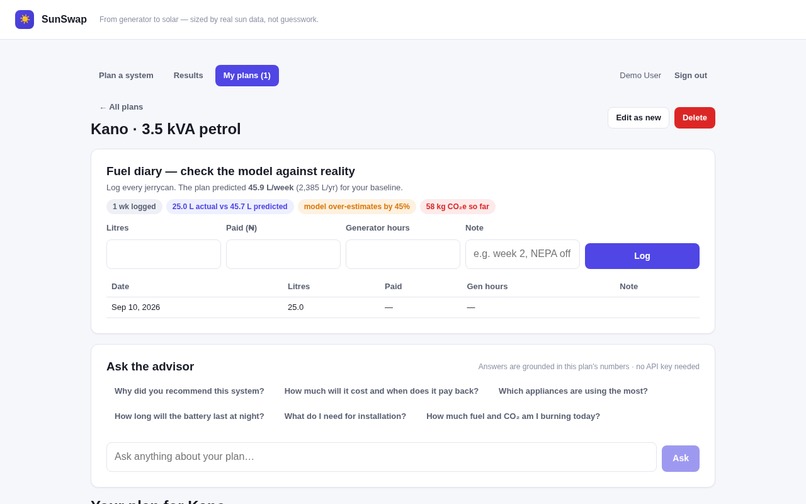
Task: Ask how much it costs and payback
Action: (x=381, y=391)
